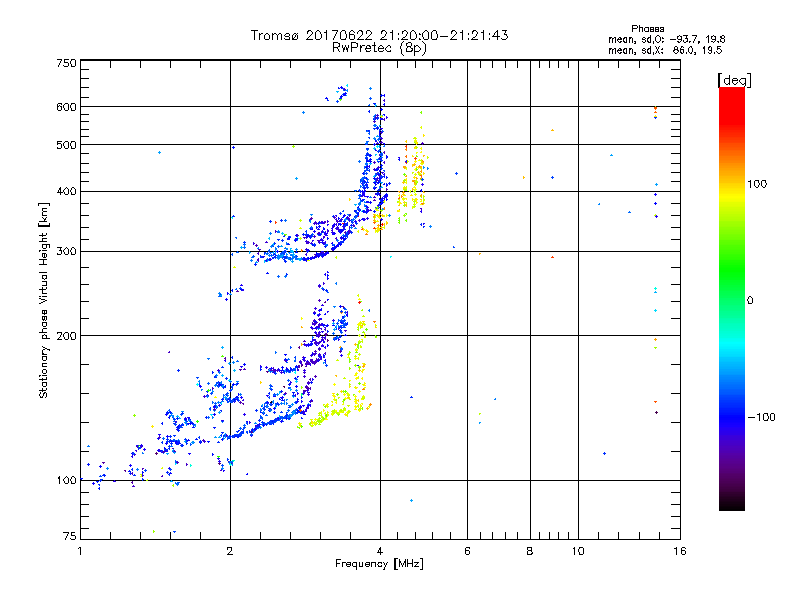
Task: Click the 1 tick on frequency axis
Action: point(80,551)
